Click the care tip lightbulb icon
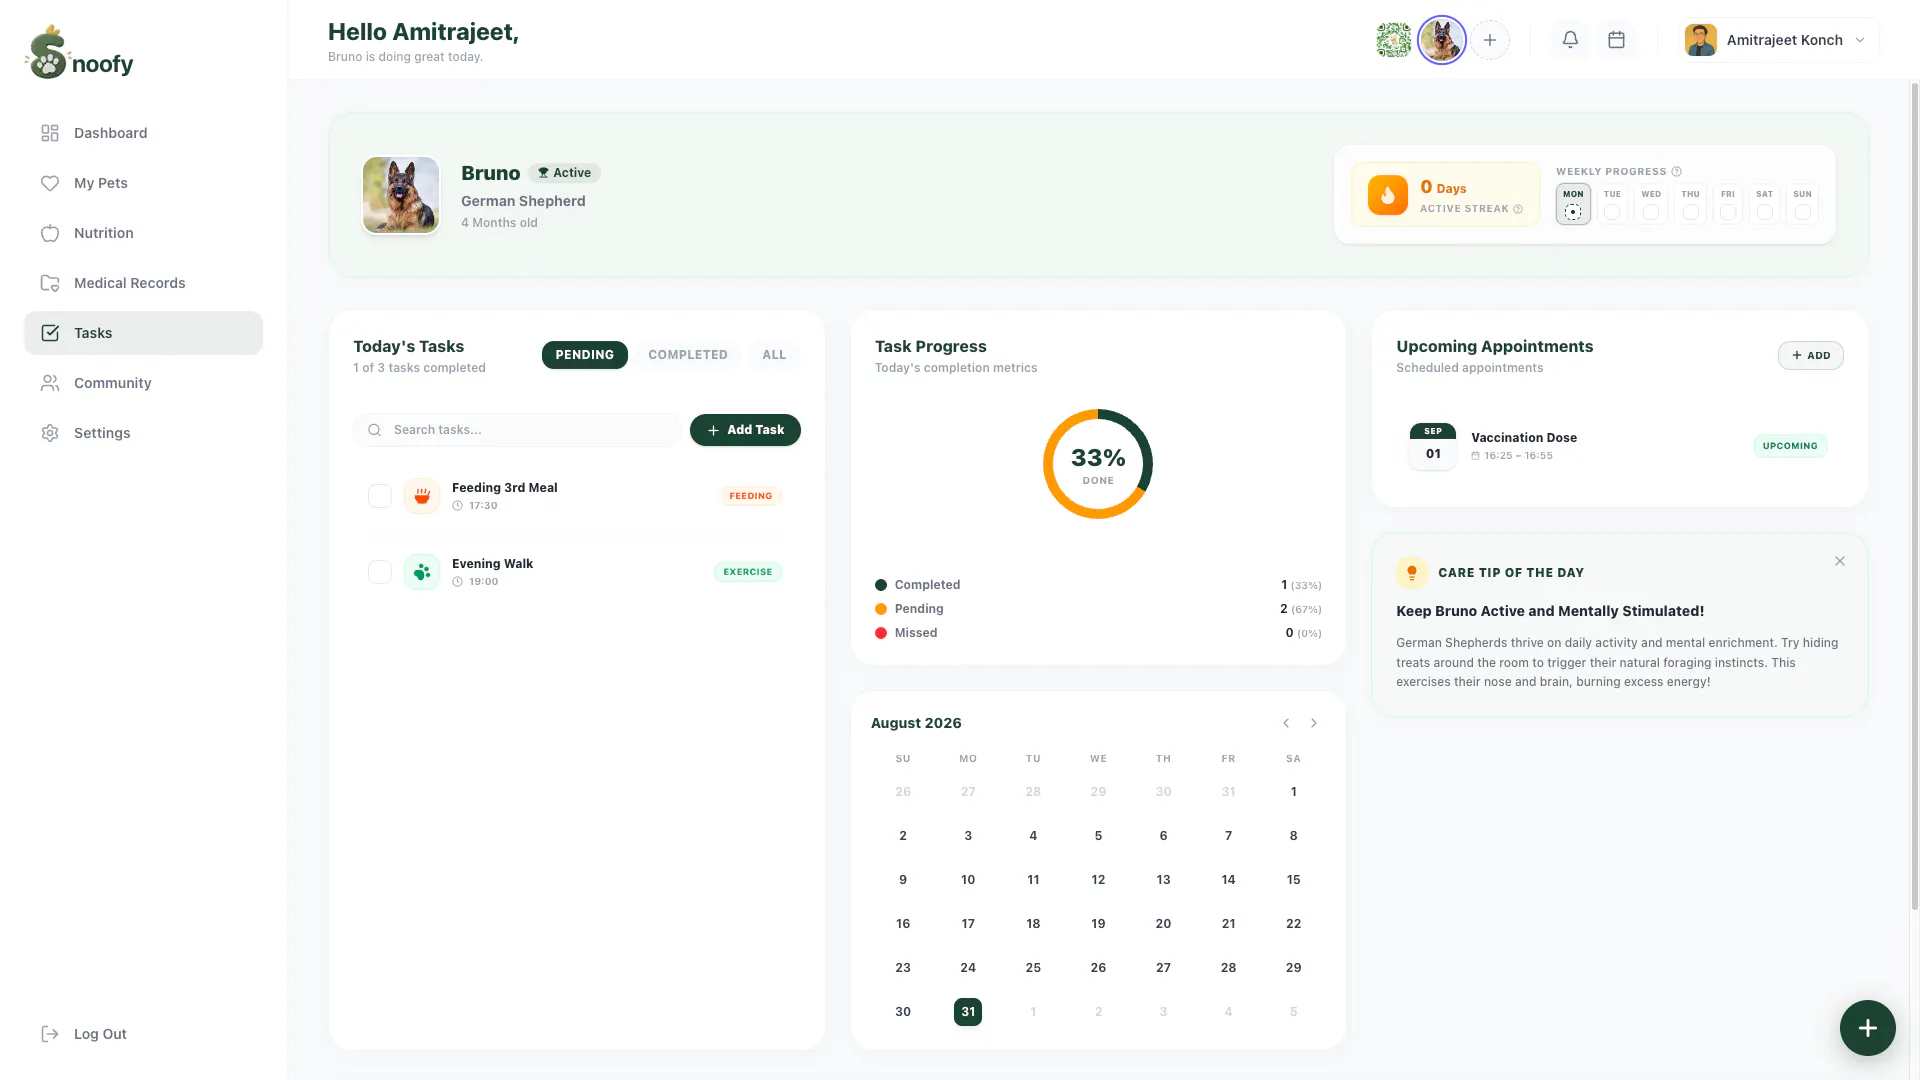 pyautogui.click(x=1412, y=573)
